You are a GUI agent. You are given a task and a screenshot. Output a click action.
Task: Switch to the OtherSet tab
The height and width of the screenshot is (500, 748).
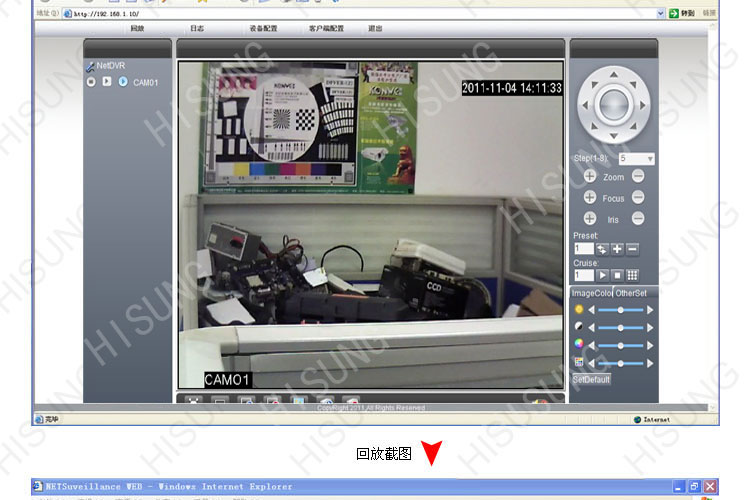point(631,293)
